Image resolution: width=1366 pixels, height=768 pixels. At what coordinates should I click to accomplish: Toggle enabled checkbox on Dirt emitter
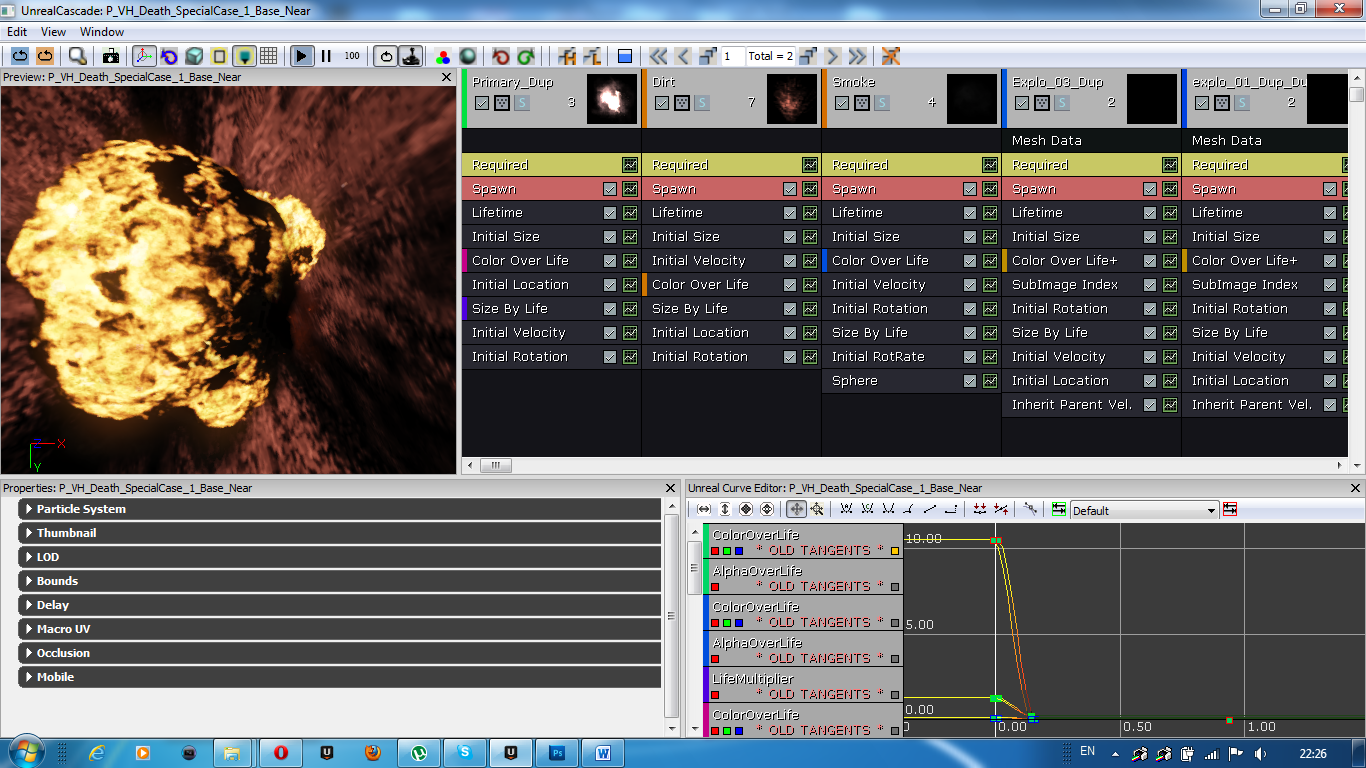tap(662, 103)
